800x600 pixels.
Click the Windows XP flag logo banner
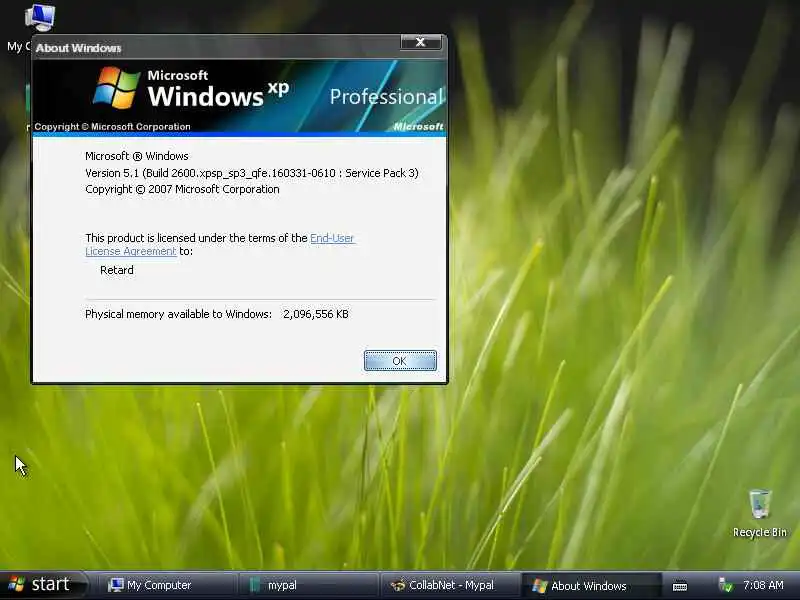coord(116,88)
